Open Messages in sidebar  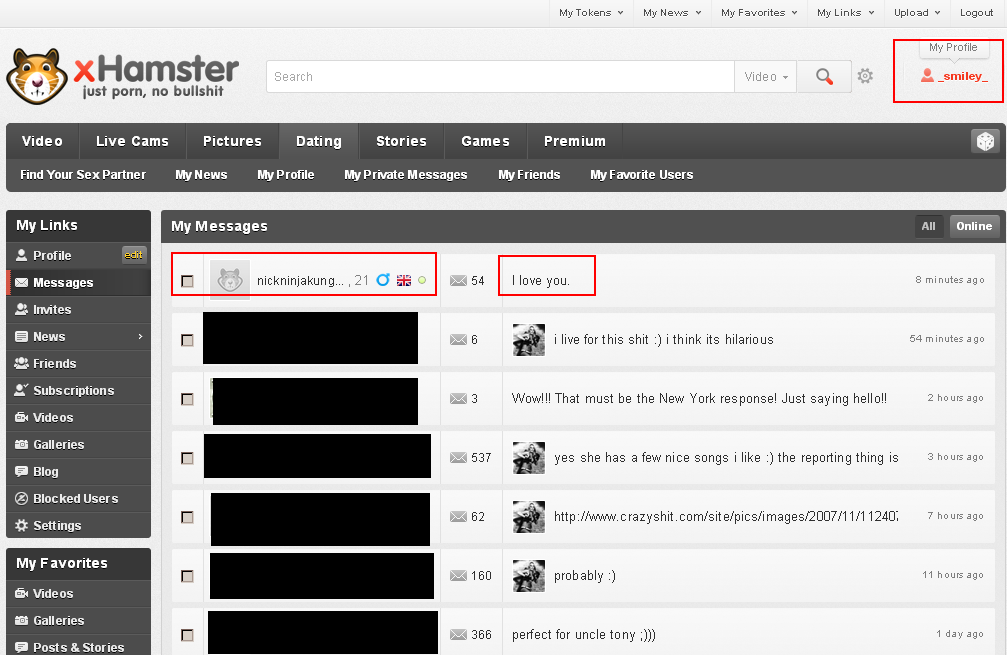(78, 283)
